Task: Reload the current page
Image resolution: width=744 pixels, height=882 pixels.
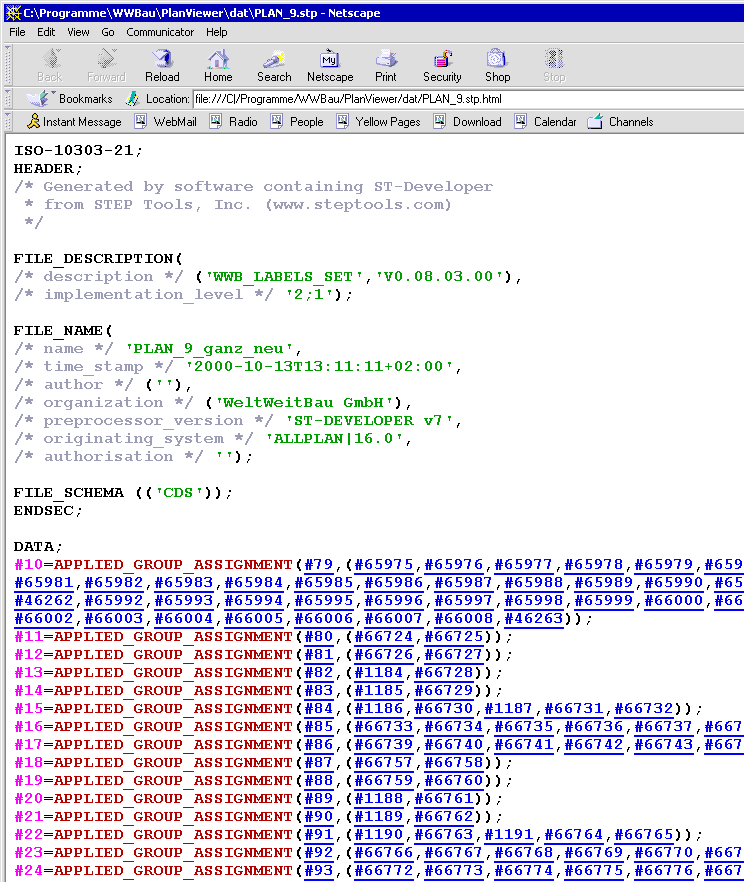Action: pyautogui.click(x=162, y=65)
